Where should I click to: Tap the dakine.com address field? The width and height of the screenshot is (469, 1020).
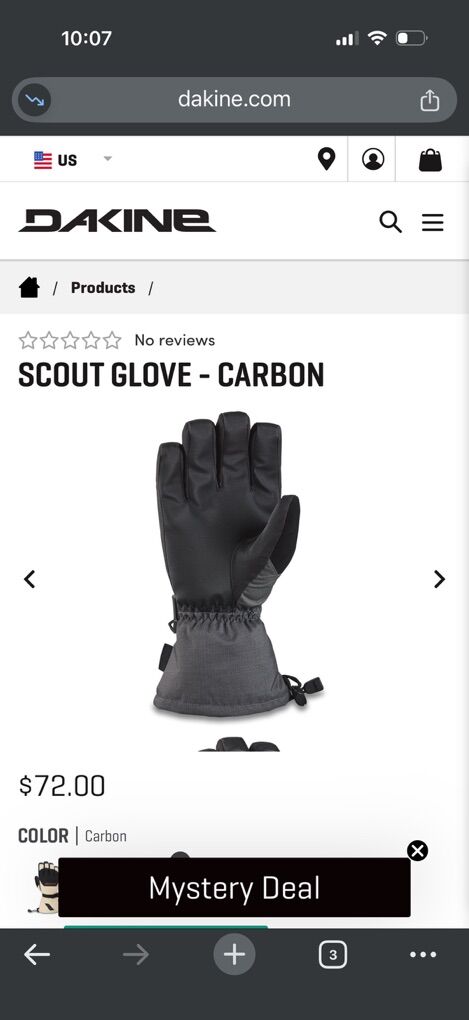234,100
